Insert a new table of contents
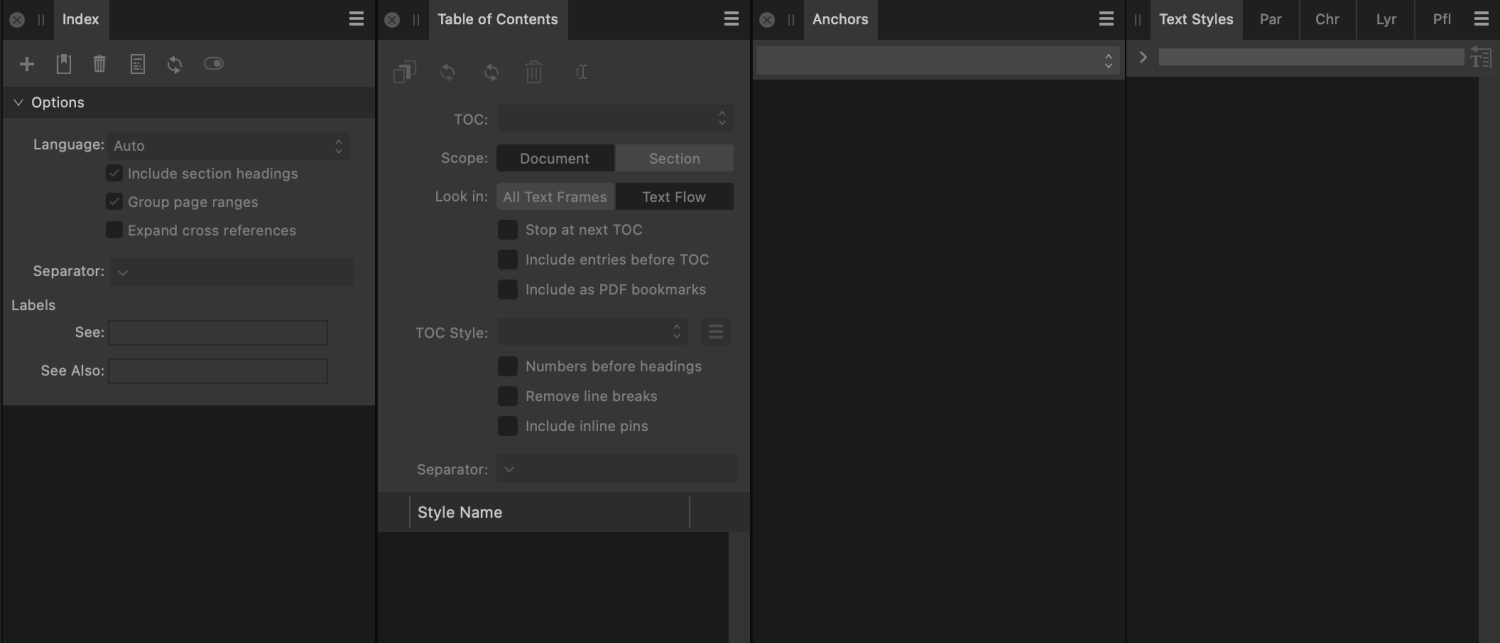This screenshot has height=643, width=1500. click(x=404, y=71)
